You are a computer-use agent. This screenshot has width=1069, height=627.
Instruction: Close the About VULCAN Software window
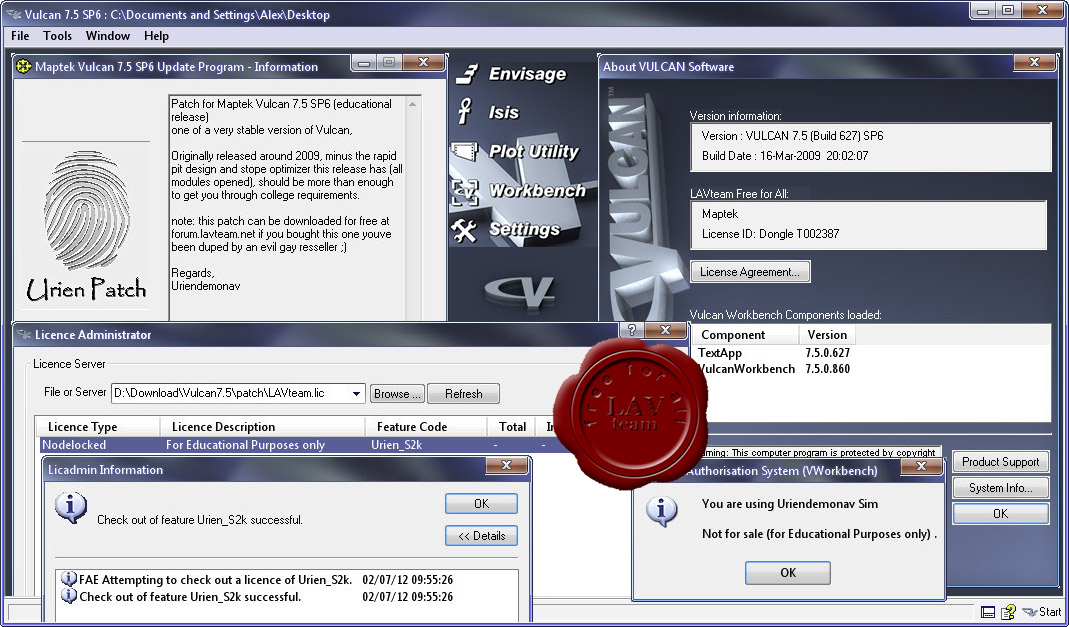point(1034,62)
